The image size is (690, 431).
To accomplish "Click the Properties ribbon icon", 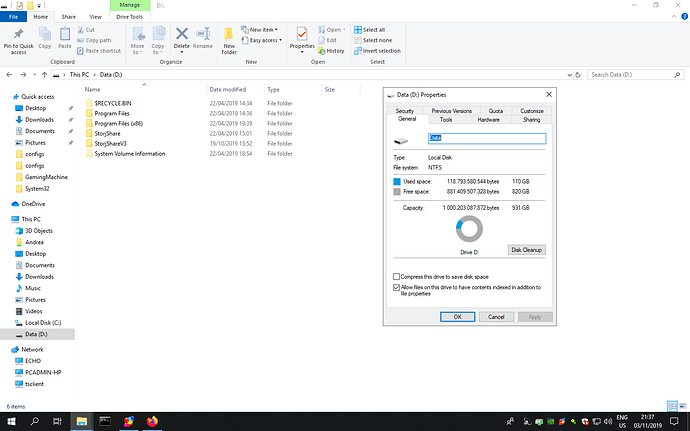I will (x=301, y=37).
